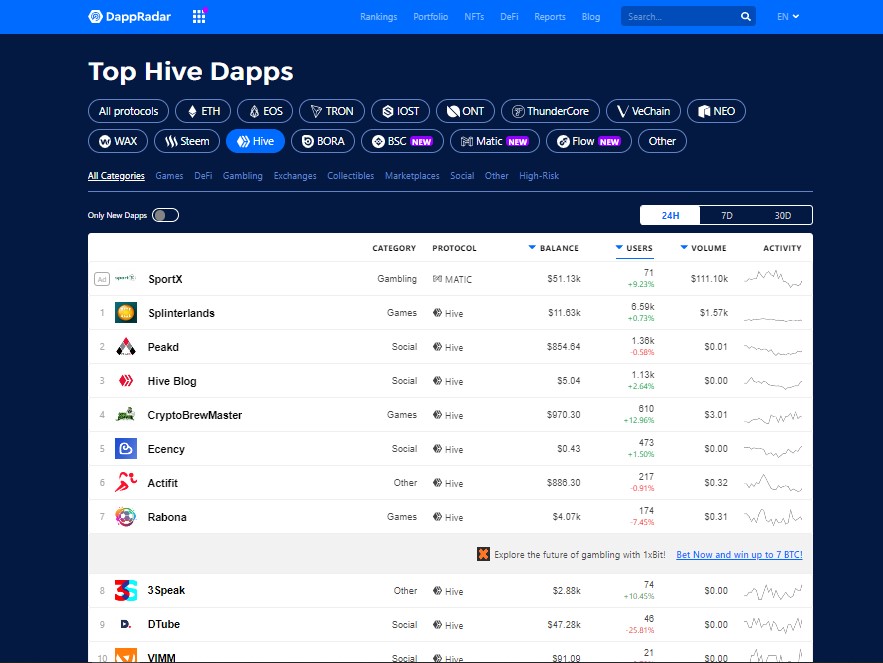Select Collectibles category filter

[350, 176]
